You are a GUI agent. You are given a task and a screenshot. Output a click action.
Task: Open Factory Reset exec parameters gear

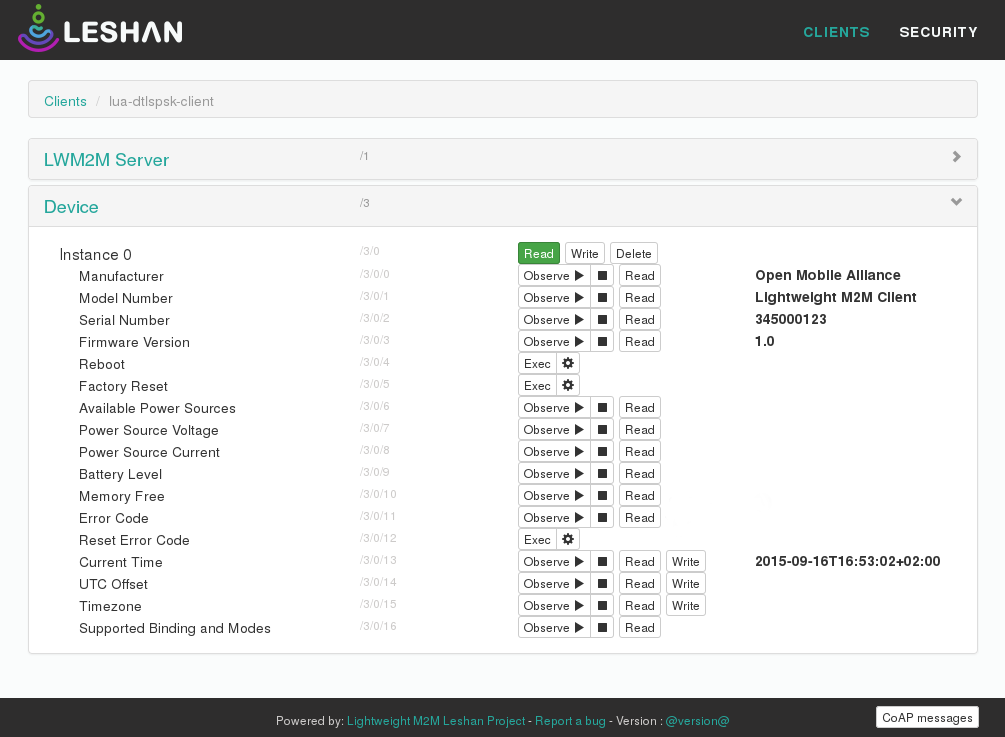point(568,386)
